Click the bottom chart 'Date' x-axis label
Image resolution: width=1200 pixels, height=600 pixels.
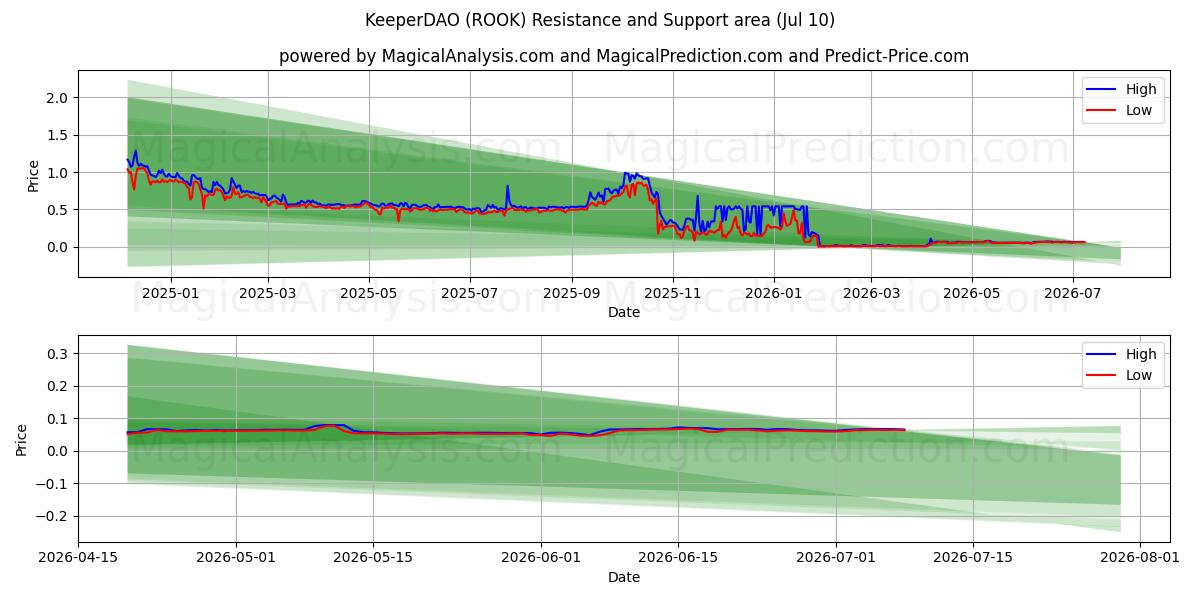point(624,577)
